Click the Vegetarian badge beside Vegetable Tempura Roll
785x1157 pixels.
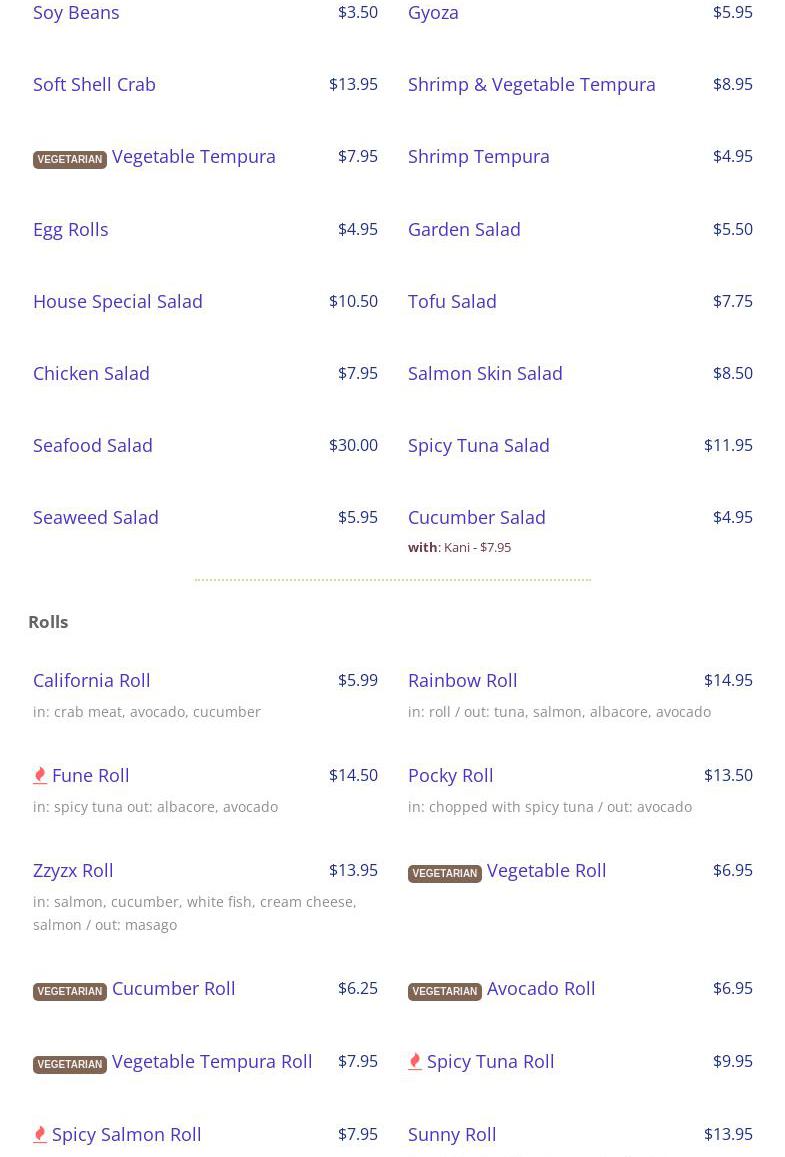tap(70, 1064)
